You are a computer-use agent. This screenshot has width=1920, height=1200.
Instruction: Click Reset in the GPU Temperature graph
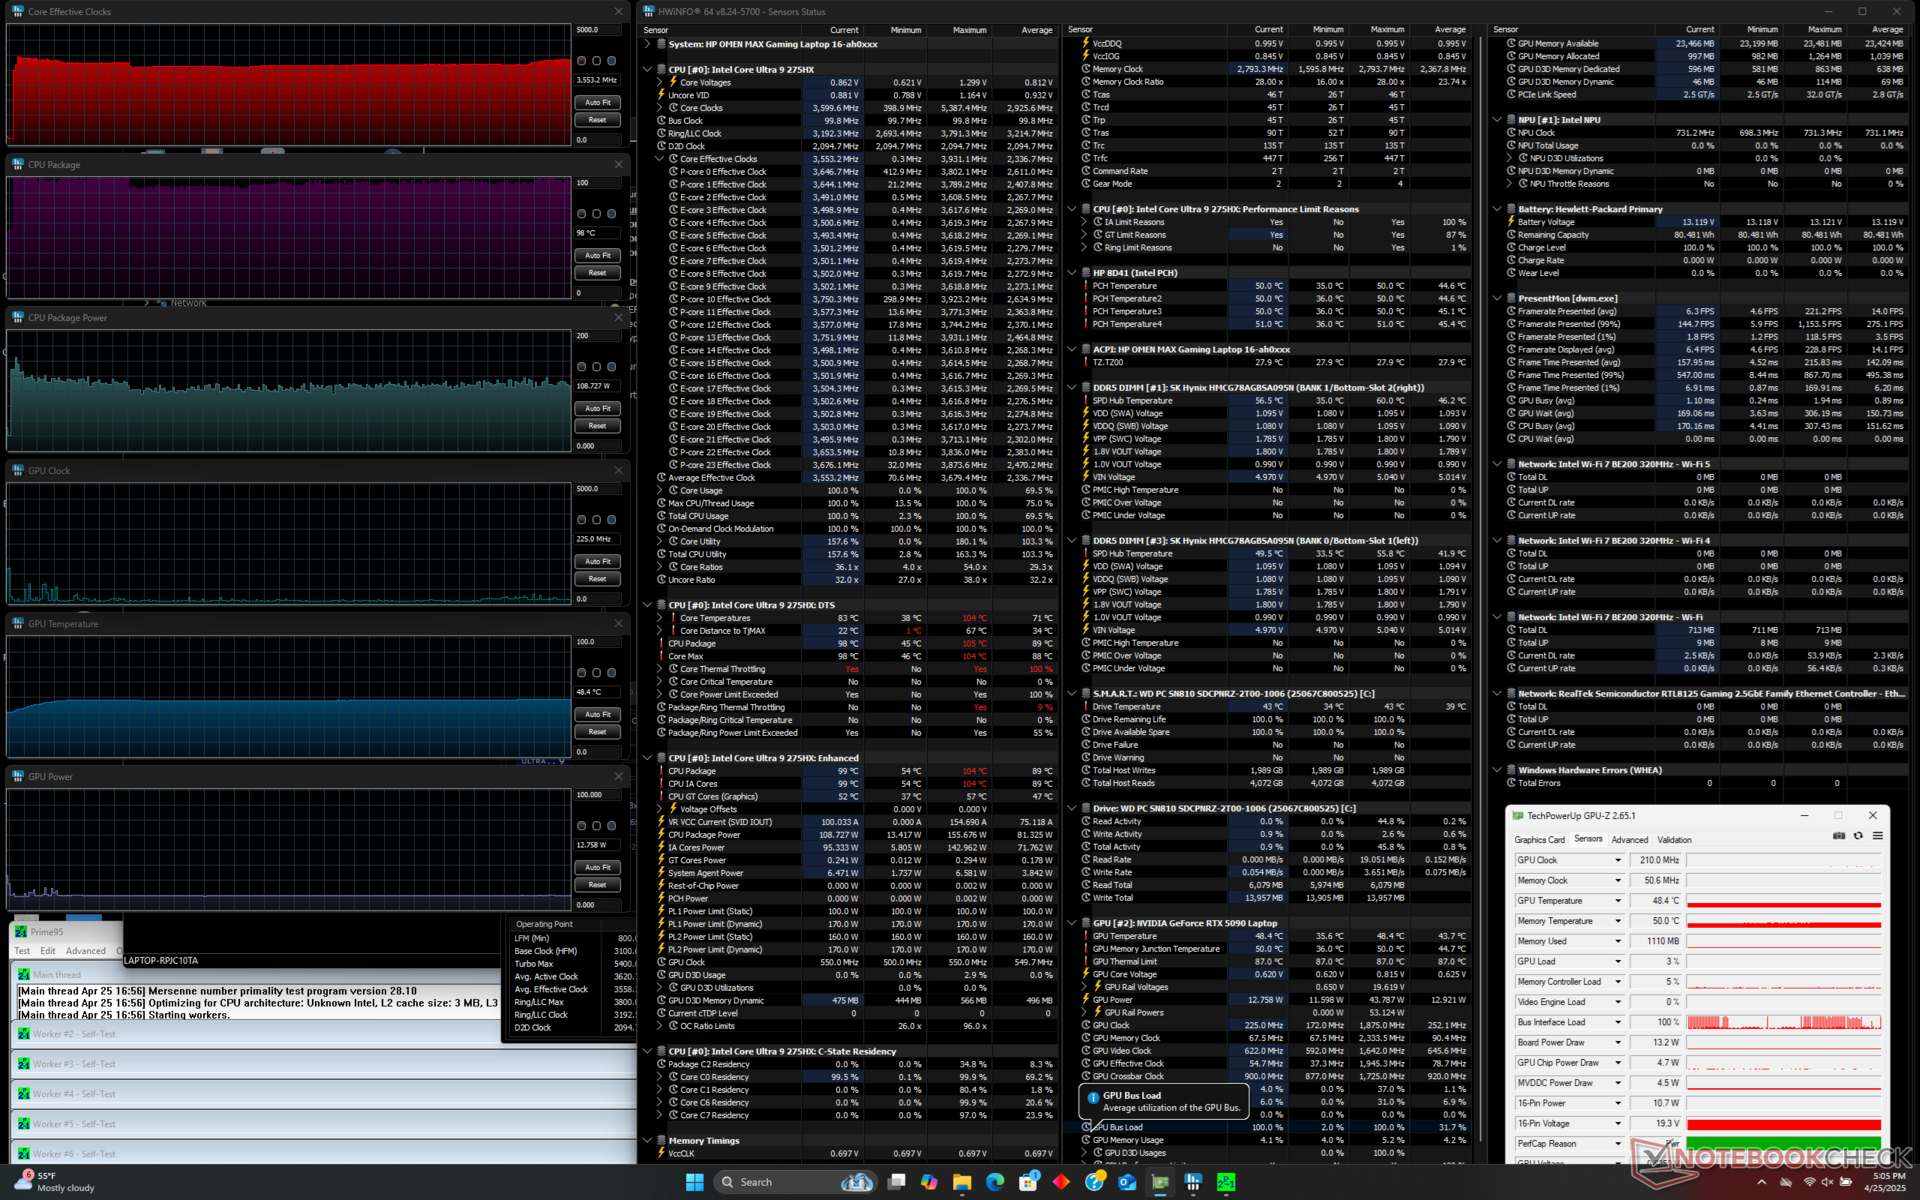[x=598, y=732]
